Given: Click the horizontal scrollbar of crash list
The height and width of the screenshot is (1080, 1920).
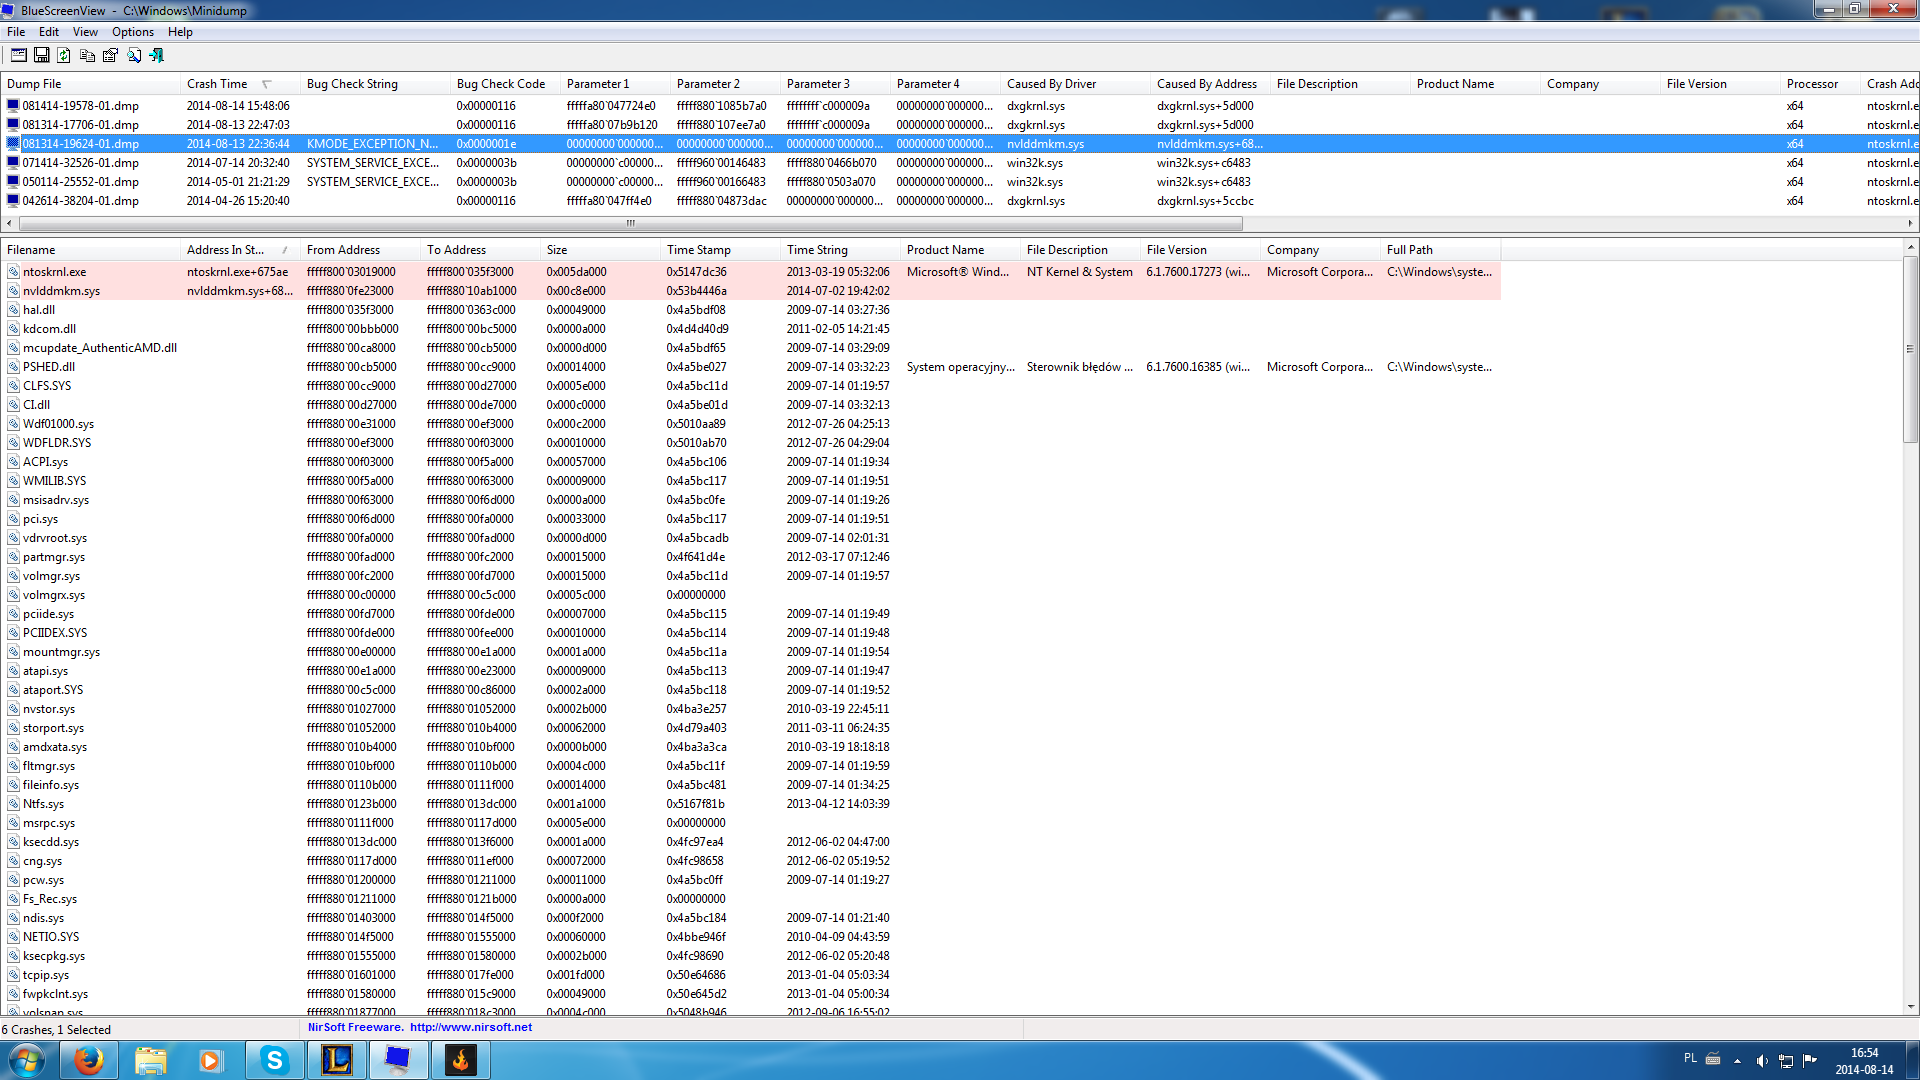Looking at the screenshot, I should tap(632, 224).
